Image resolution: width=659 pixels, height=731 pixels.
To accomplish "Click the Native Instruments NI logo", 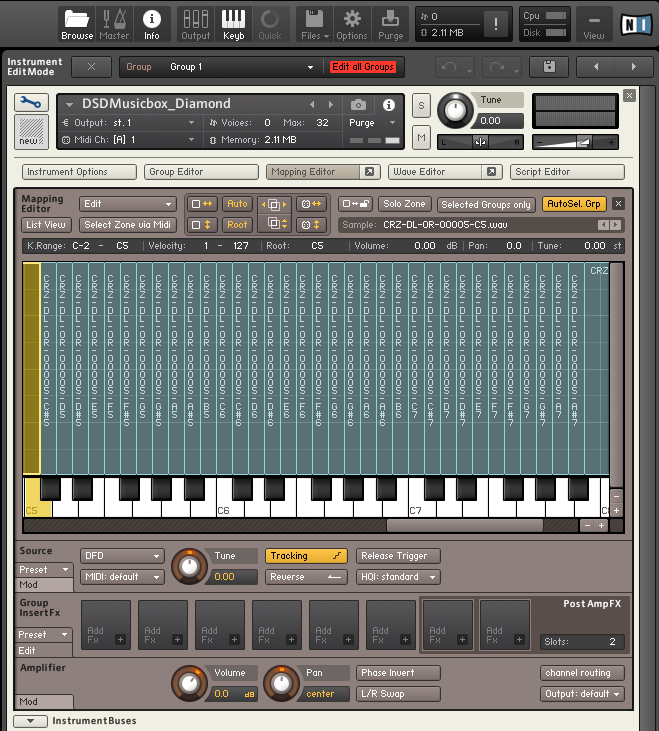I will (636, 24).
